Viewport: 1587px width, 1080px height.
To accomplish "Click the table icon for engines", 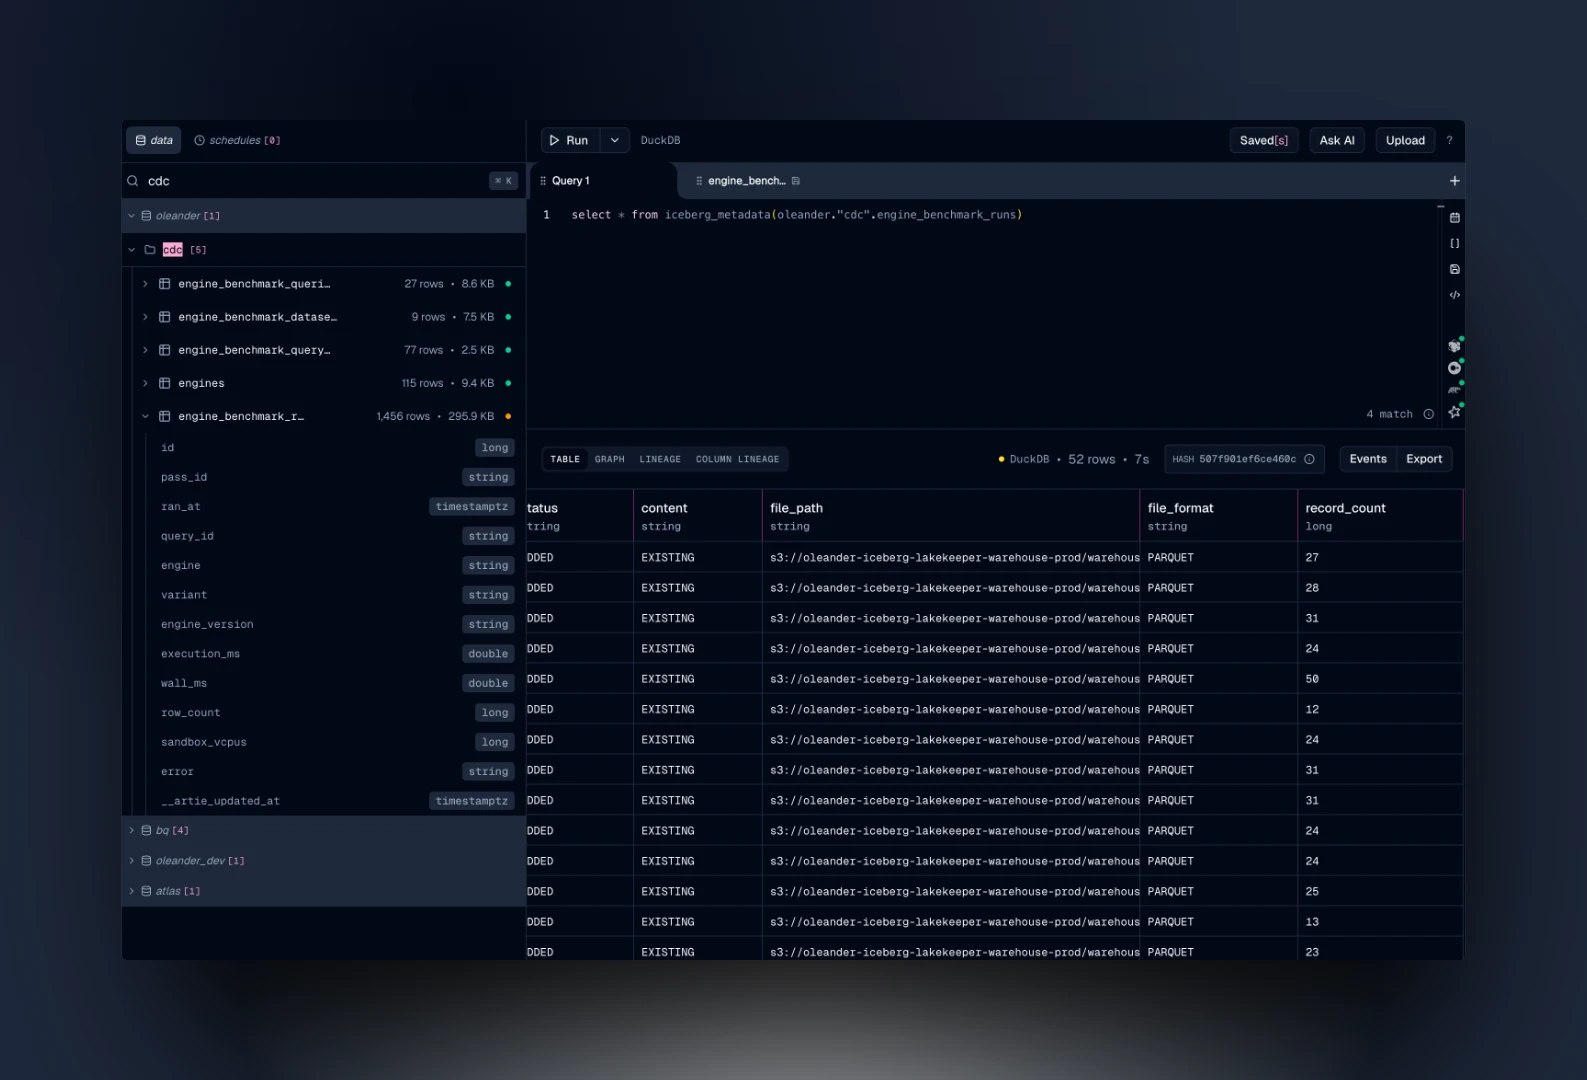I will point(165,383).
